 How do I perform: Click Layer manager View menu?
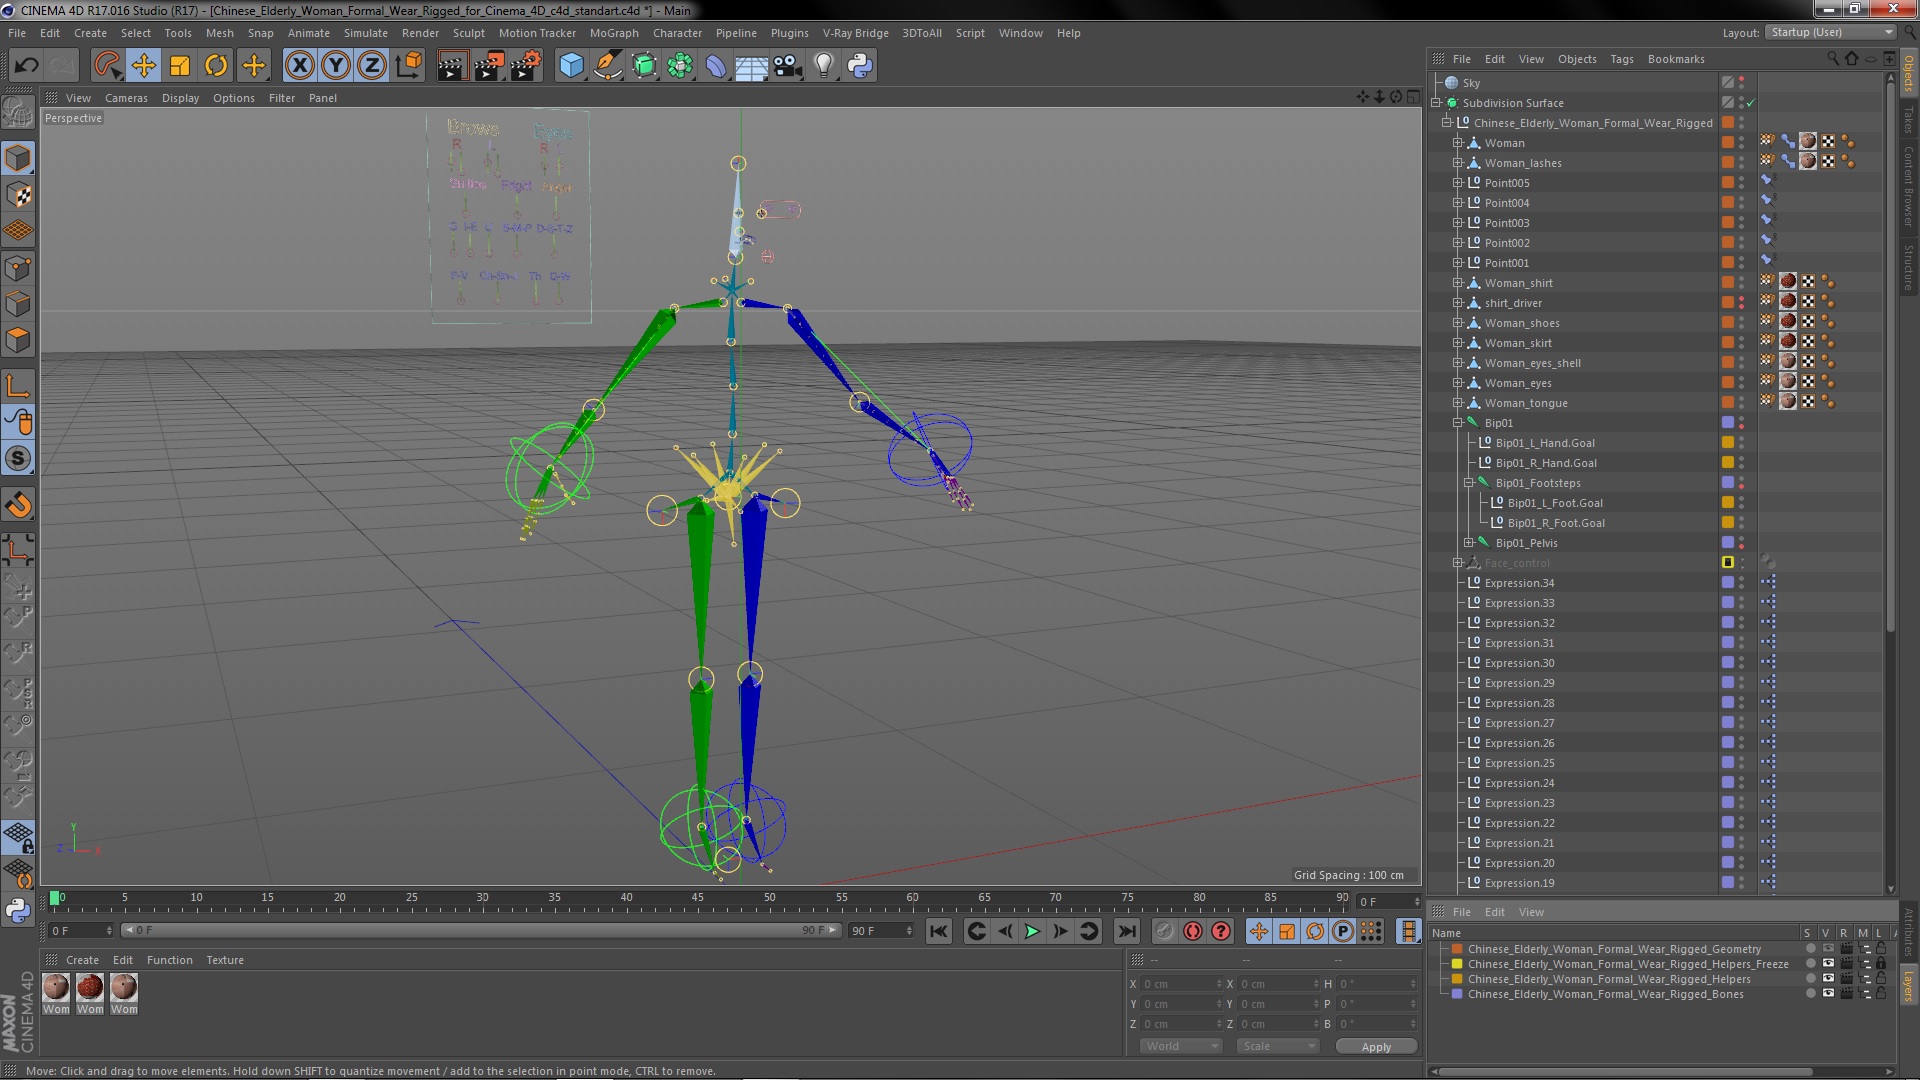(1531, 912)
